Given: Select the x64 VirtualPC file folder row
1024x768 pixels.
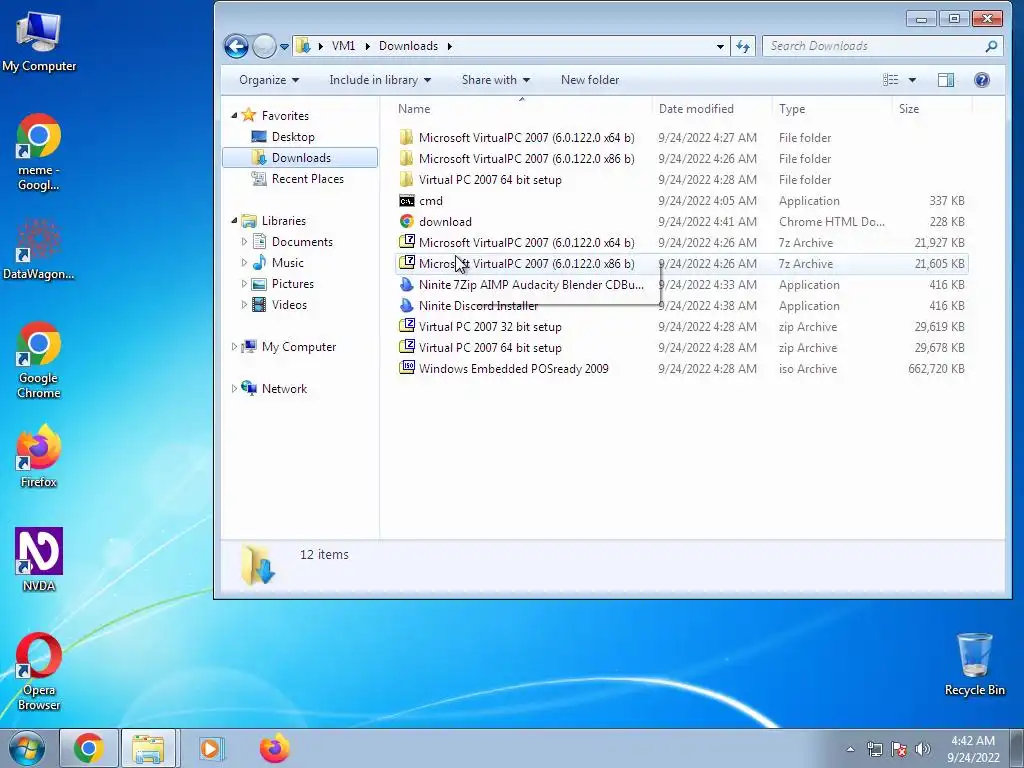Looking at the screenshot, I should click(681, 138).
